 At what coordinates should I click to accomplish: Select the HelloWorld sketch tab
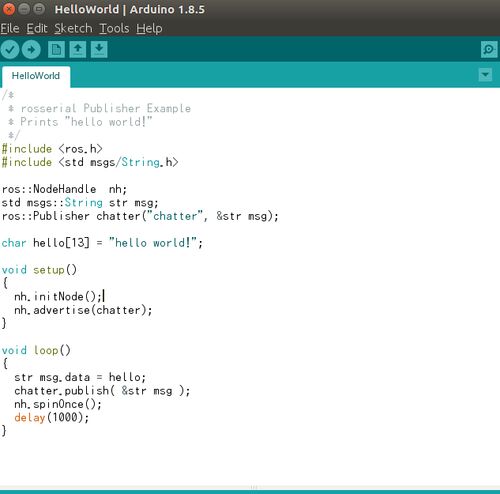(36, 76)
